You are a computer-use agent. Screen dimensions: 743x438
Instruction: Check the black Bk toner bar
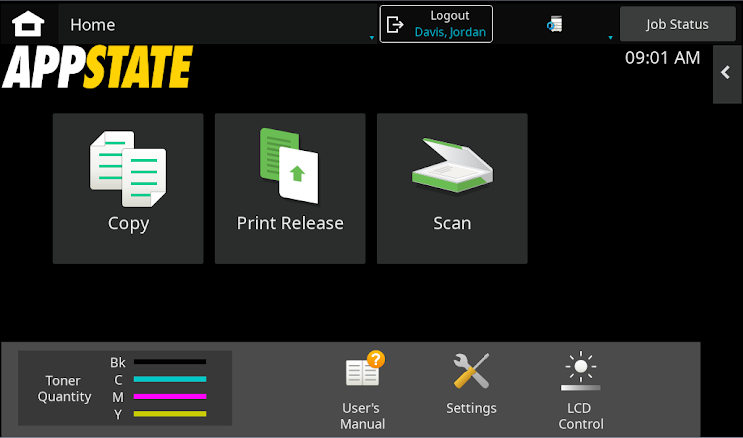pyautogui.click(x=170, y=362)
